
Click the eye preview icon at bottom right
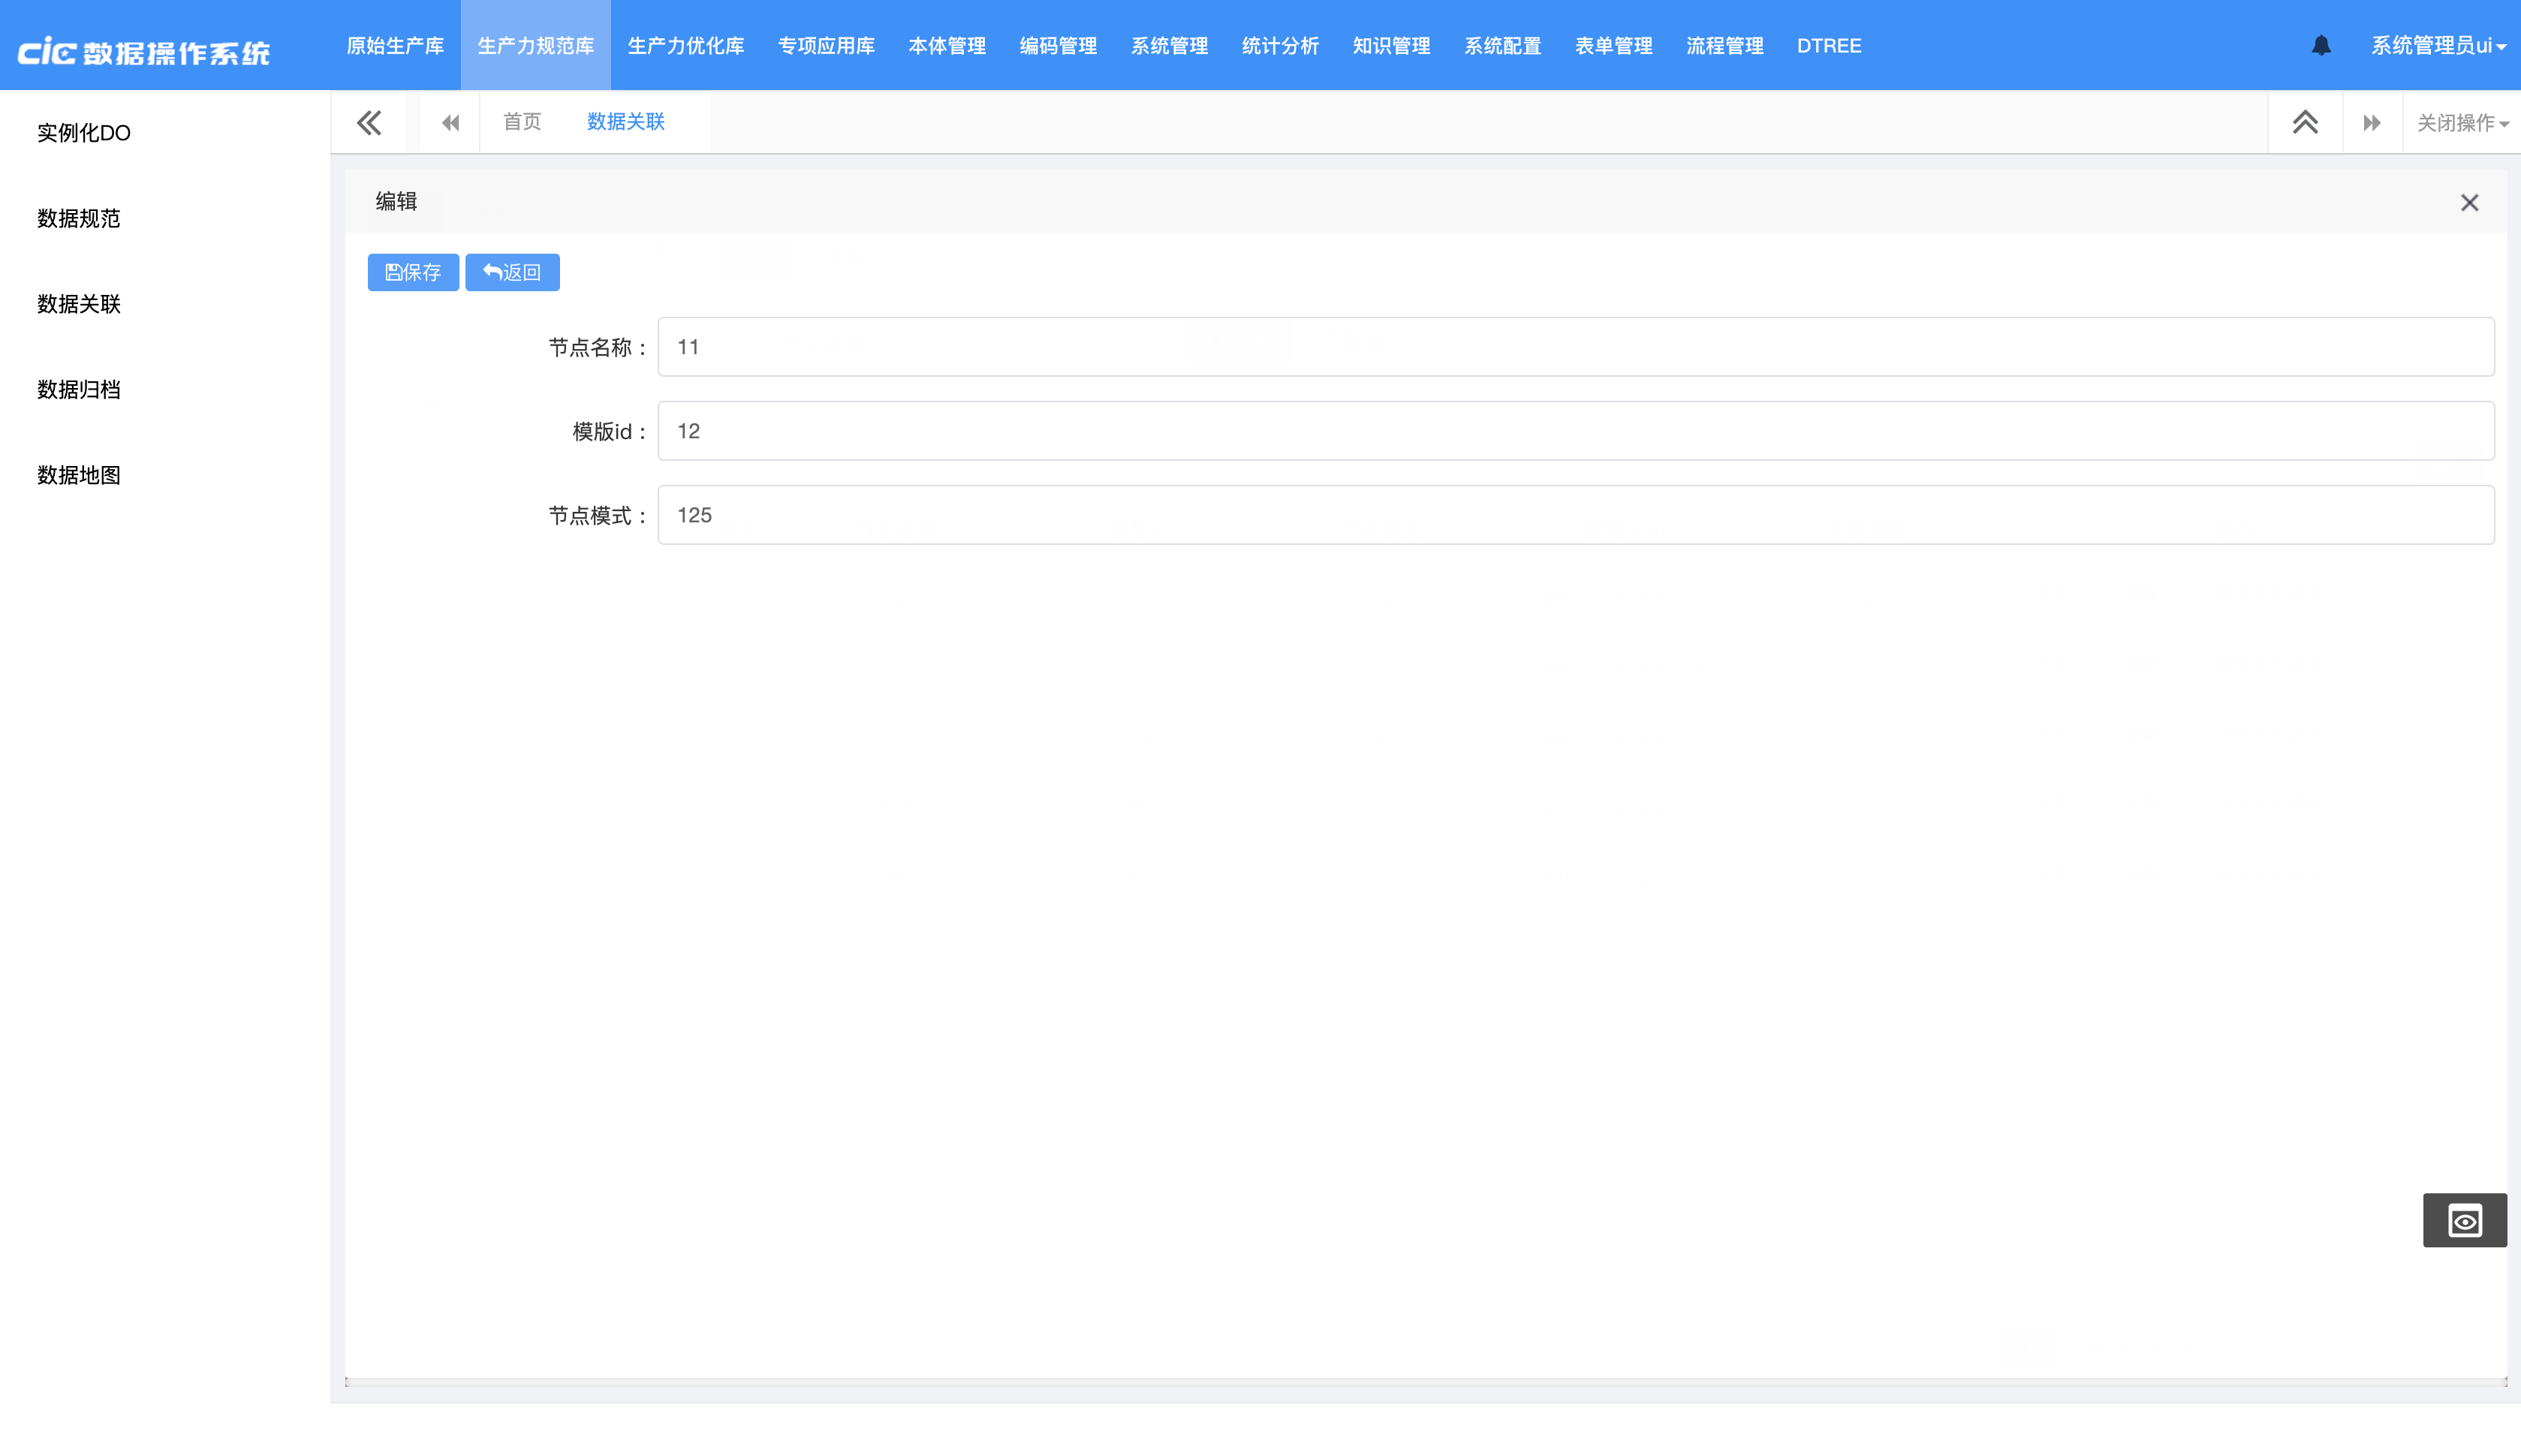click(x=2464, y=1220)
